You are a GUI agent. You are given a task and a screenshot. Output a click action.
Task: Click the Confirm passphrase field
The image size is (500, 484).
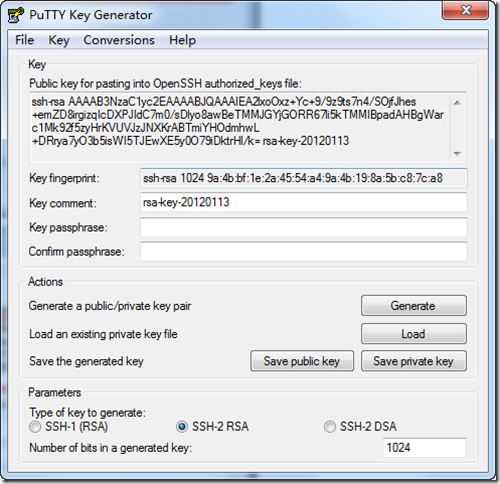303,251
